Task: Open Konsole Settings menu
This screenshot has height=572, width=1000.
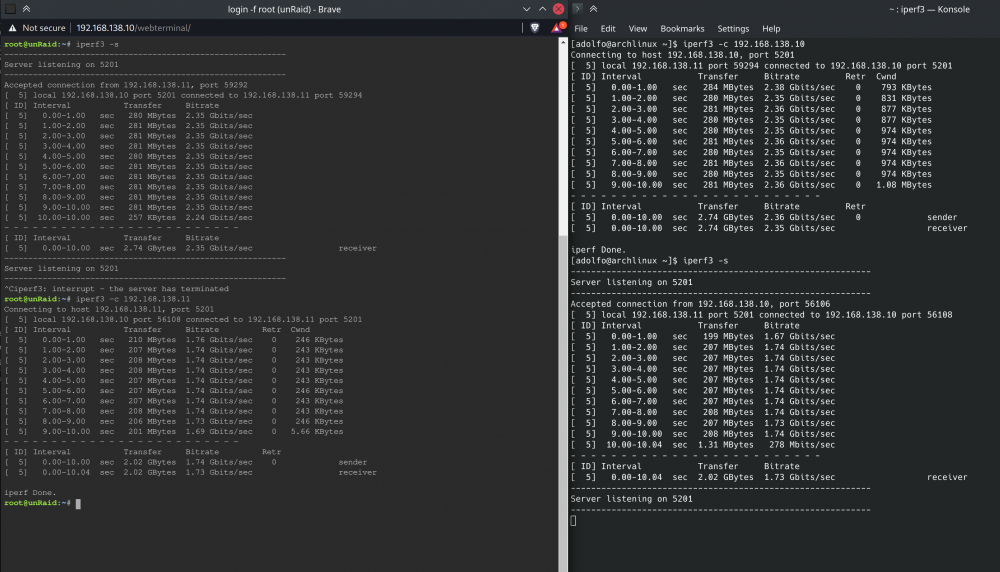Action: coord(733,29)
